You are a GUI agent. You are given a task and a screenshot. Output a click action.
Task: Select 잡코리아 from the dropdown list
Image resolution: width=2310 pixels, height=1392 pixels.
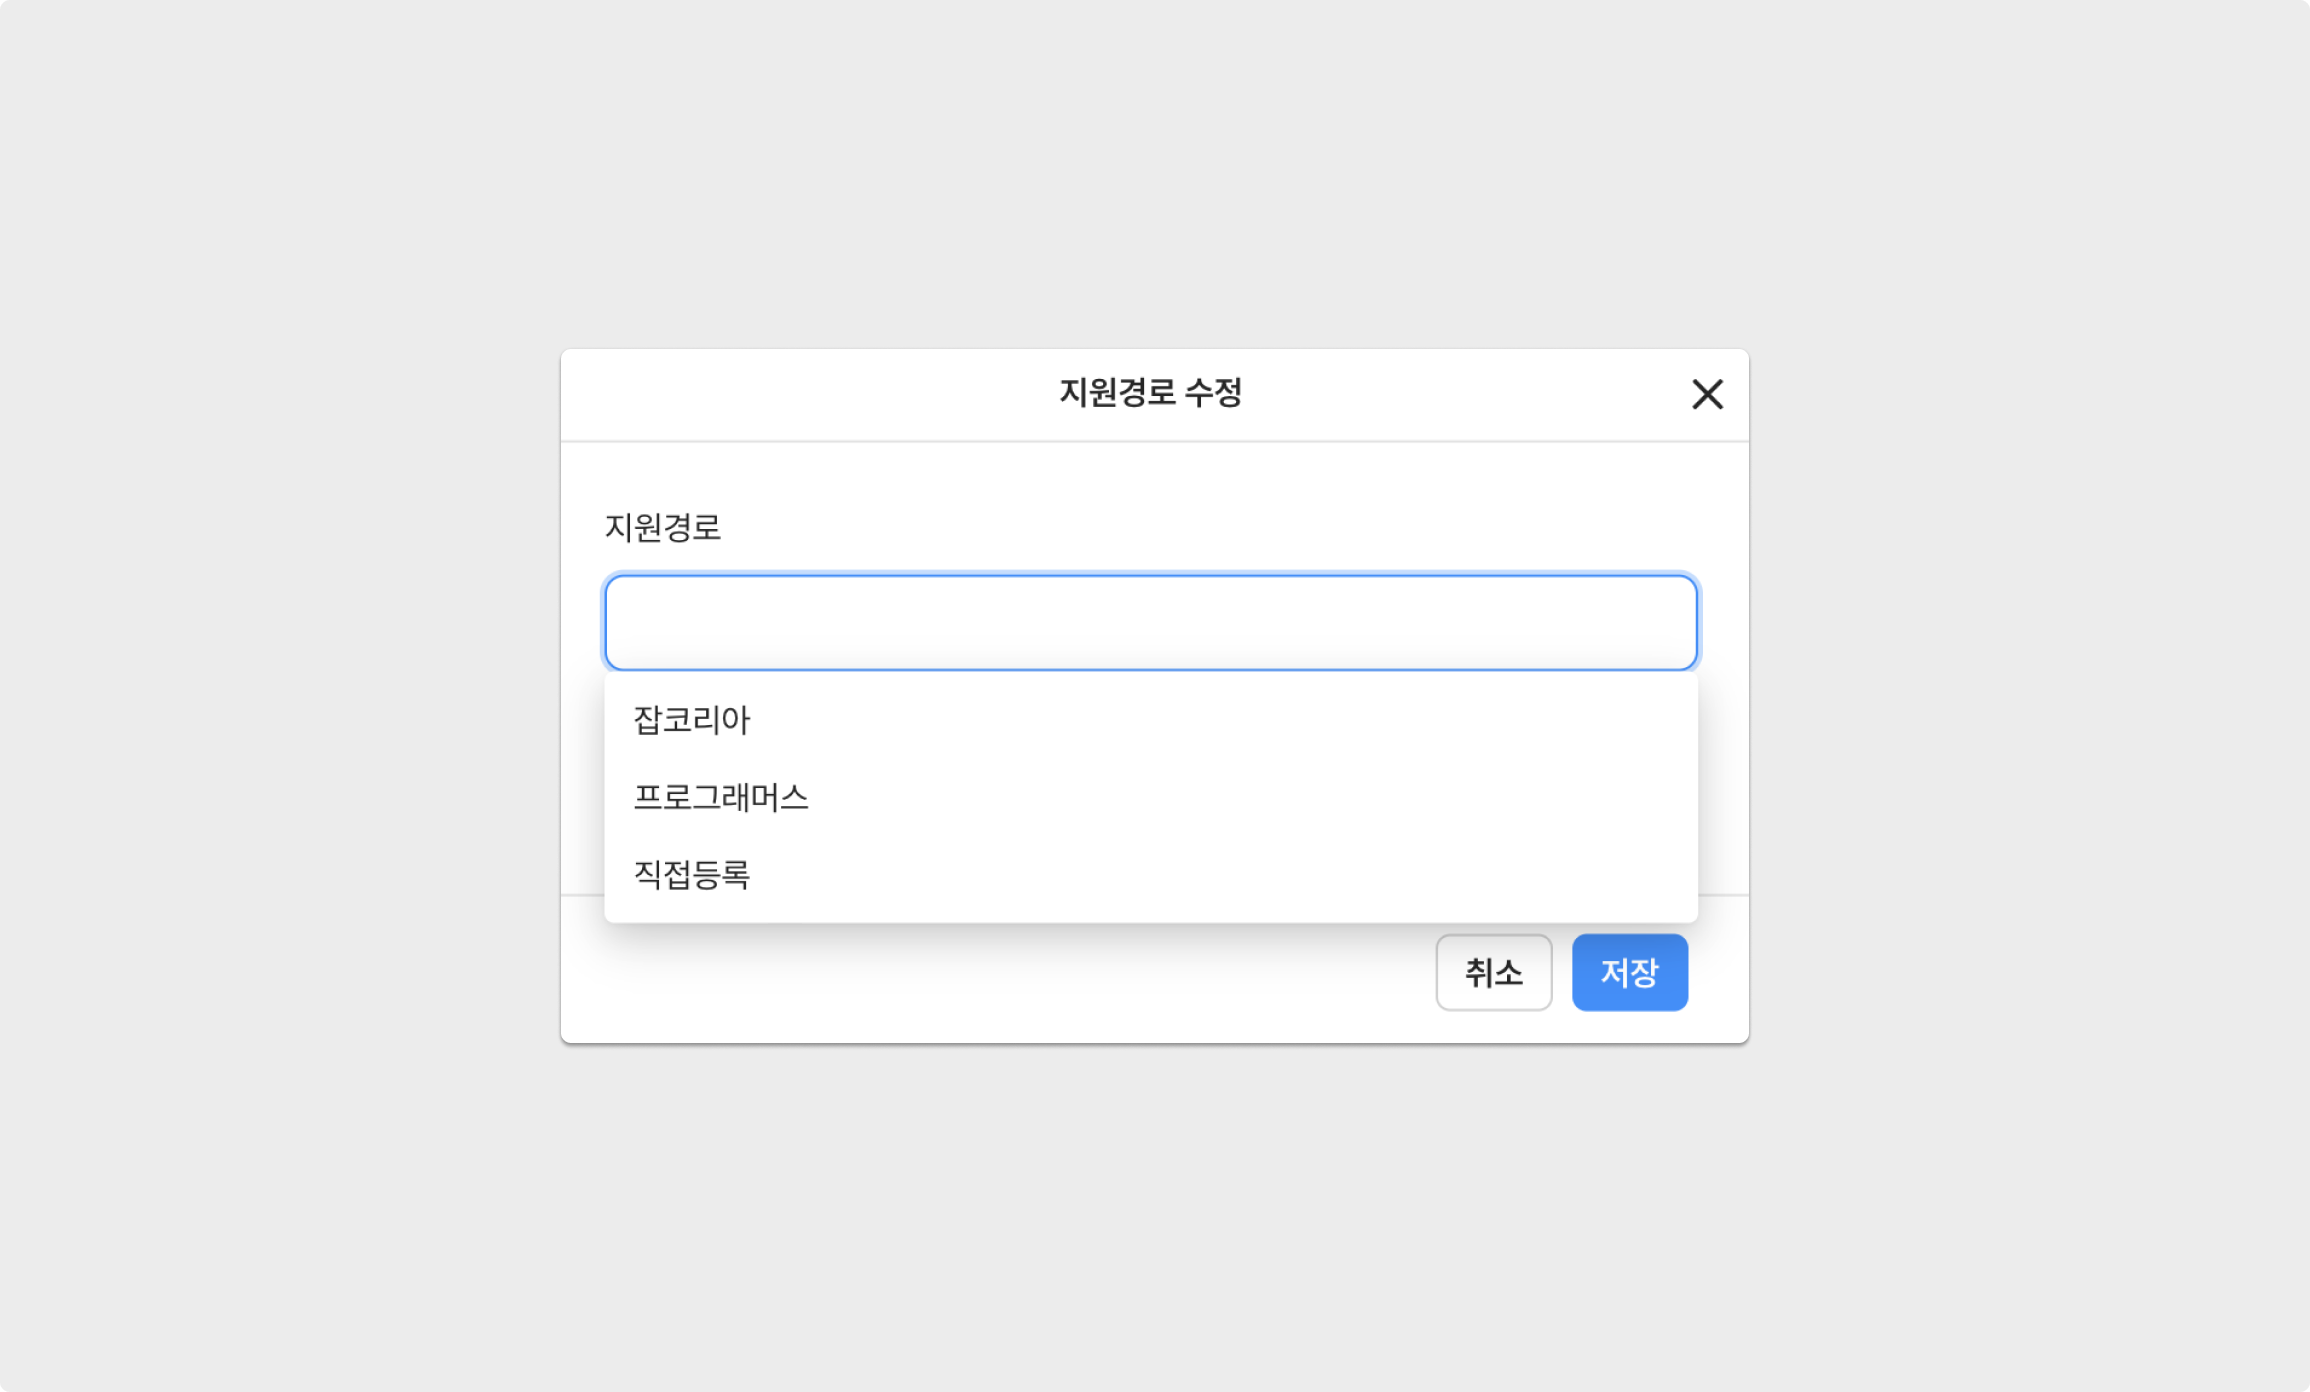(x=692, y=720)
